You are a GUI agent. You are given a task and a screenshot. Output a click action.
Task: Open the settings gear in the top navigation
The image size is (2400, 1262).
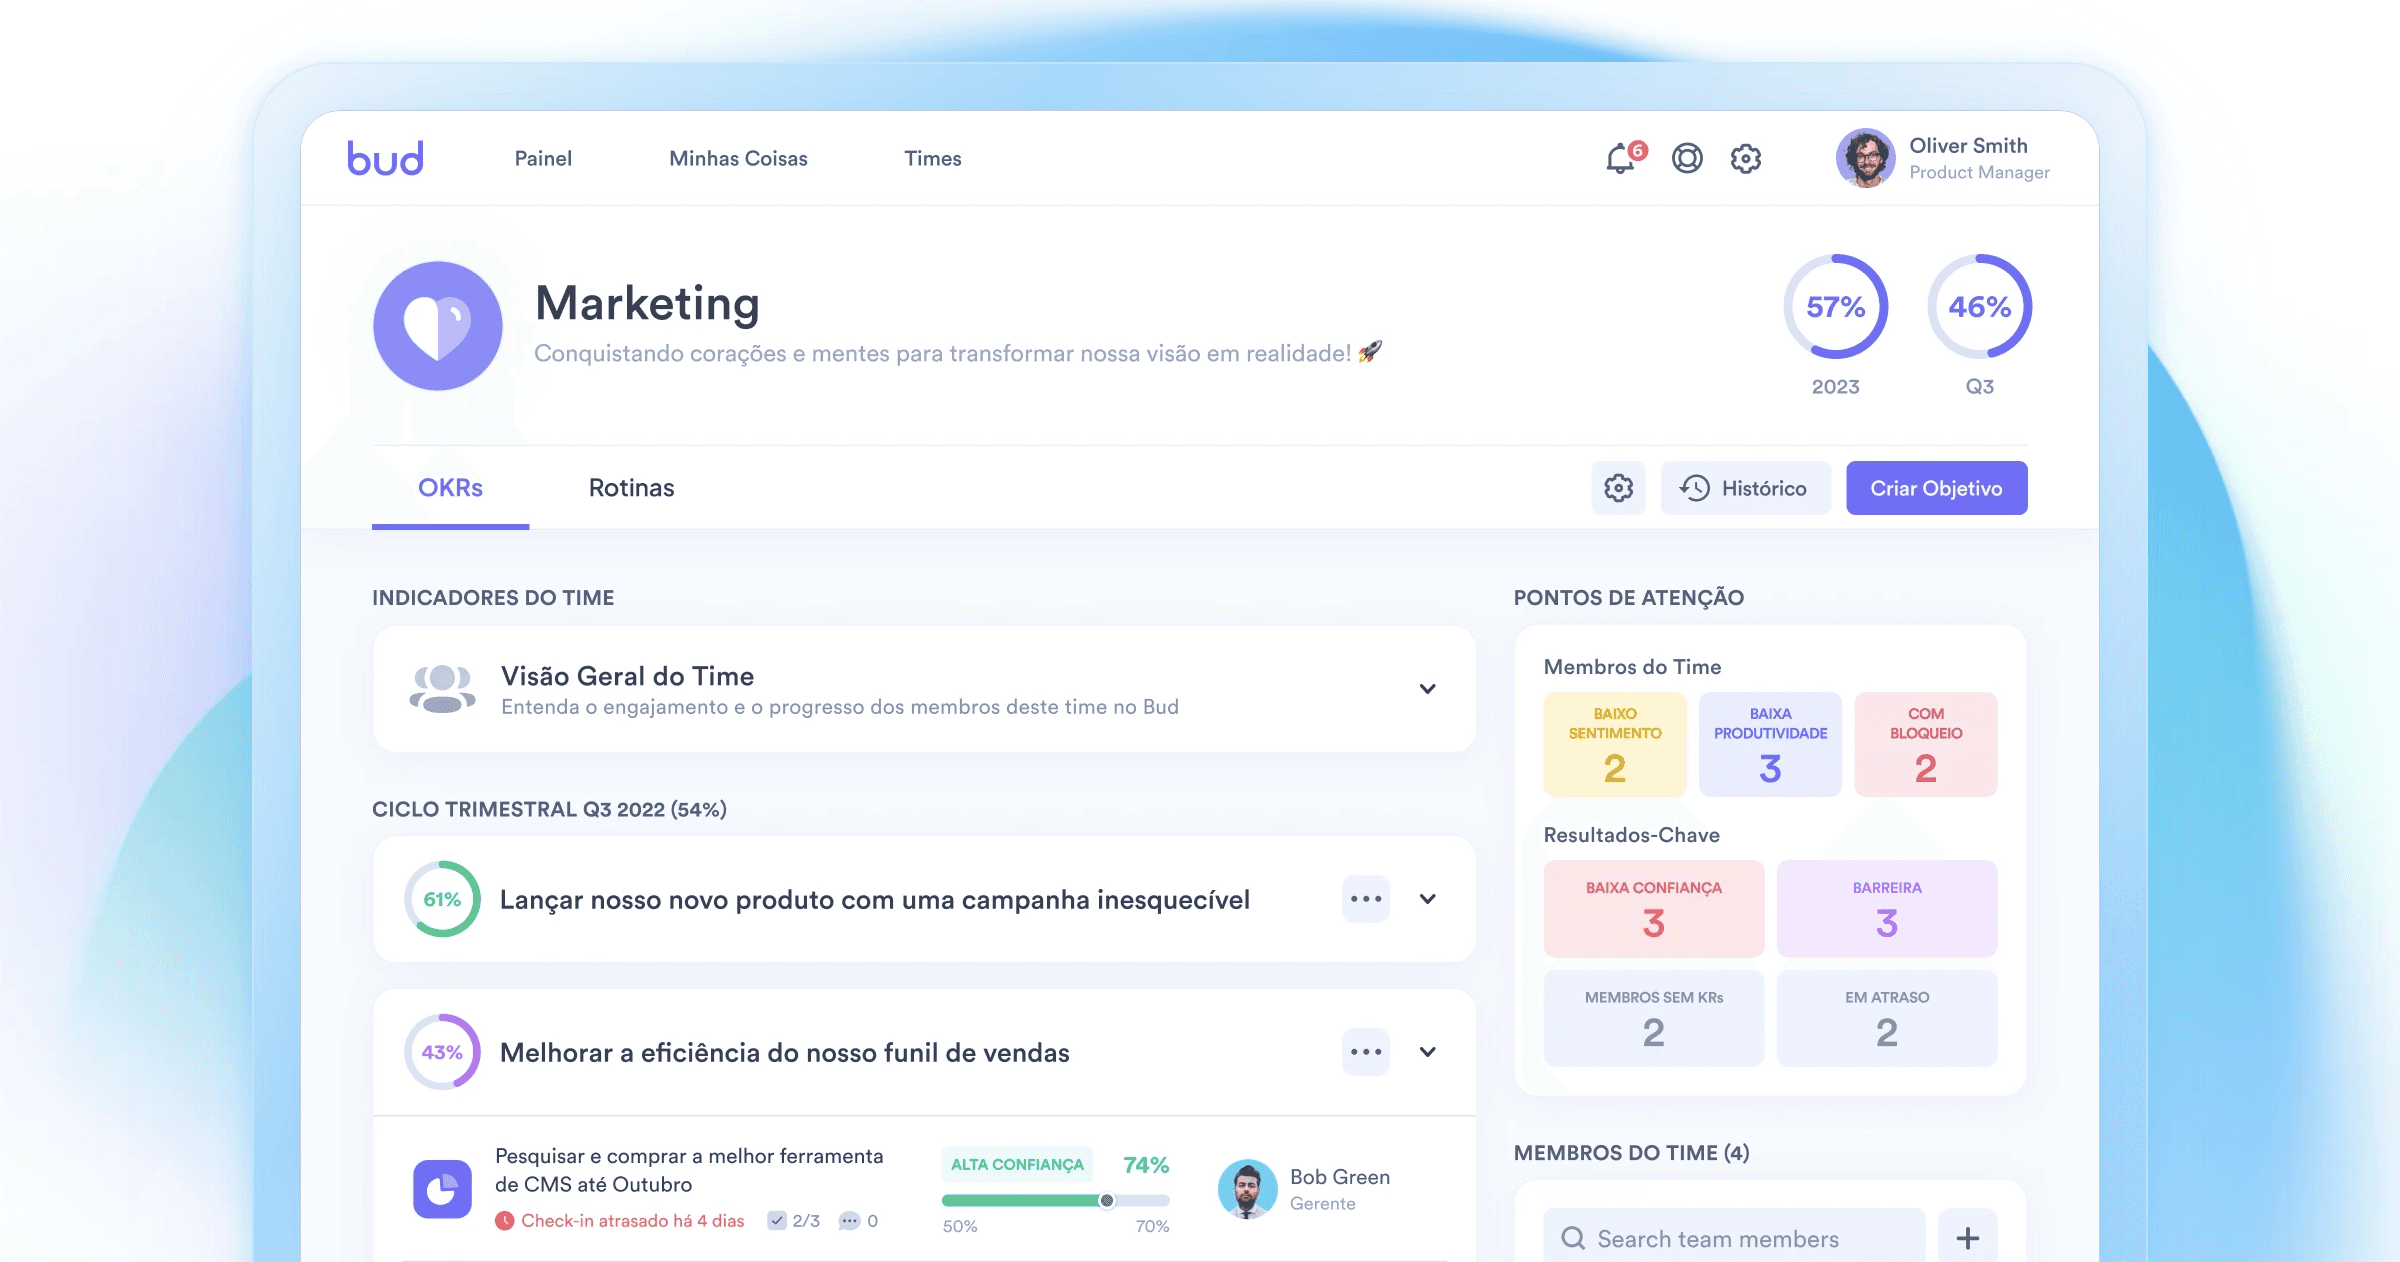tap(1746, 157)
